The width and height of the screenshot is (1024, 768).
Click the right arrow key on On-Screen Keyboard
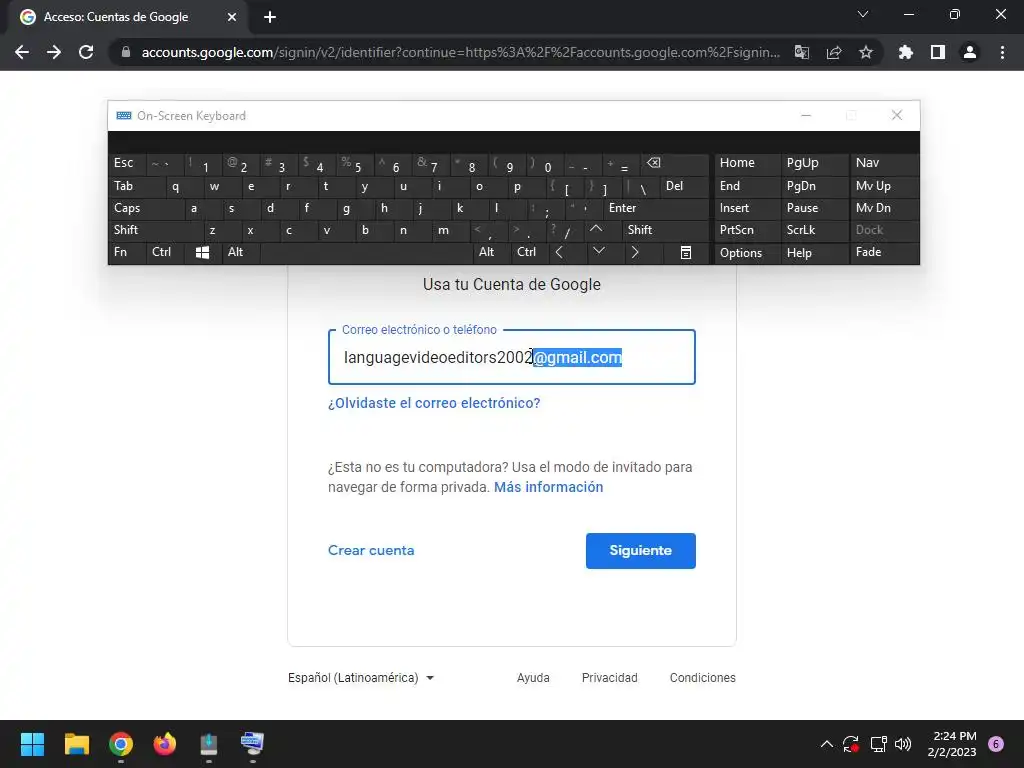click(635, 252)
